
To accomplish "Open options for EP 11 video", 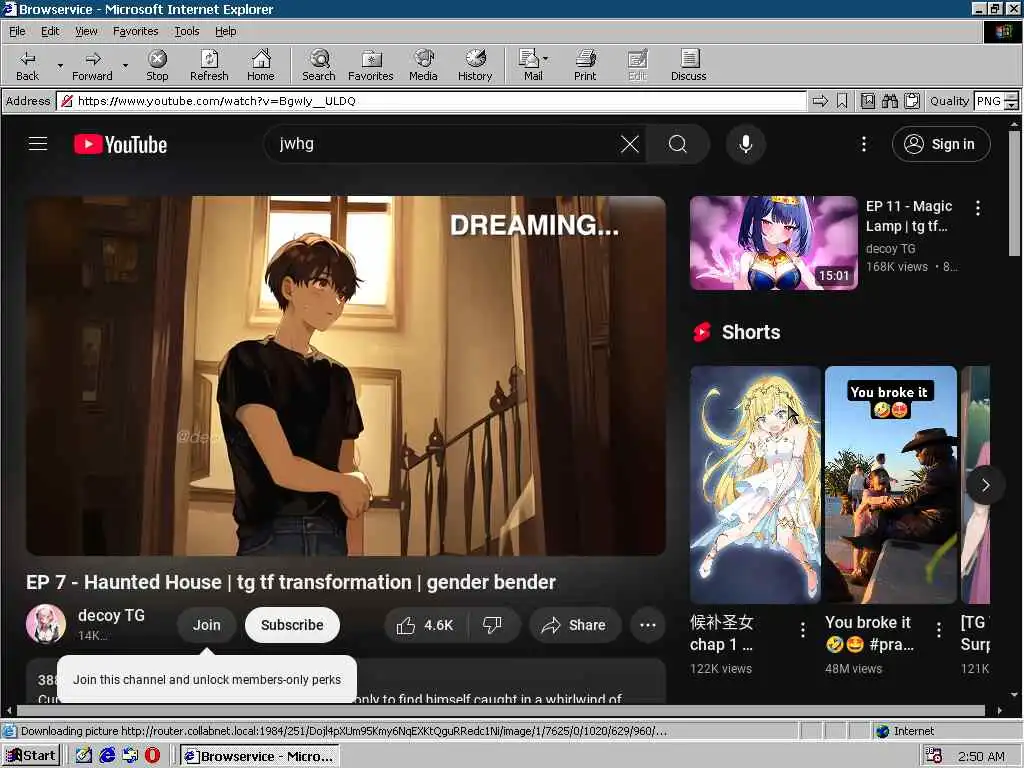I will tap(978, 208).
